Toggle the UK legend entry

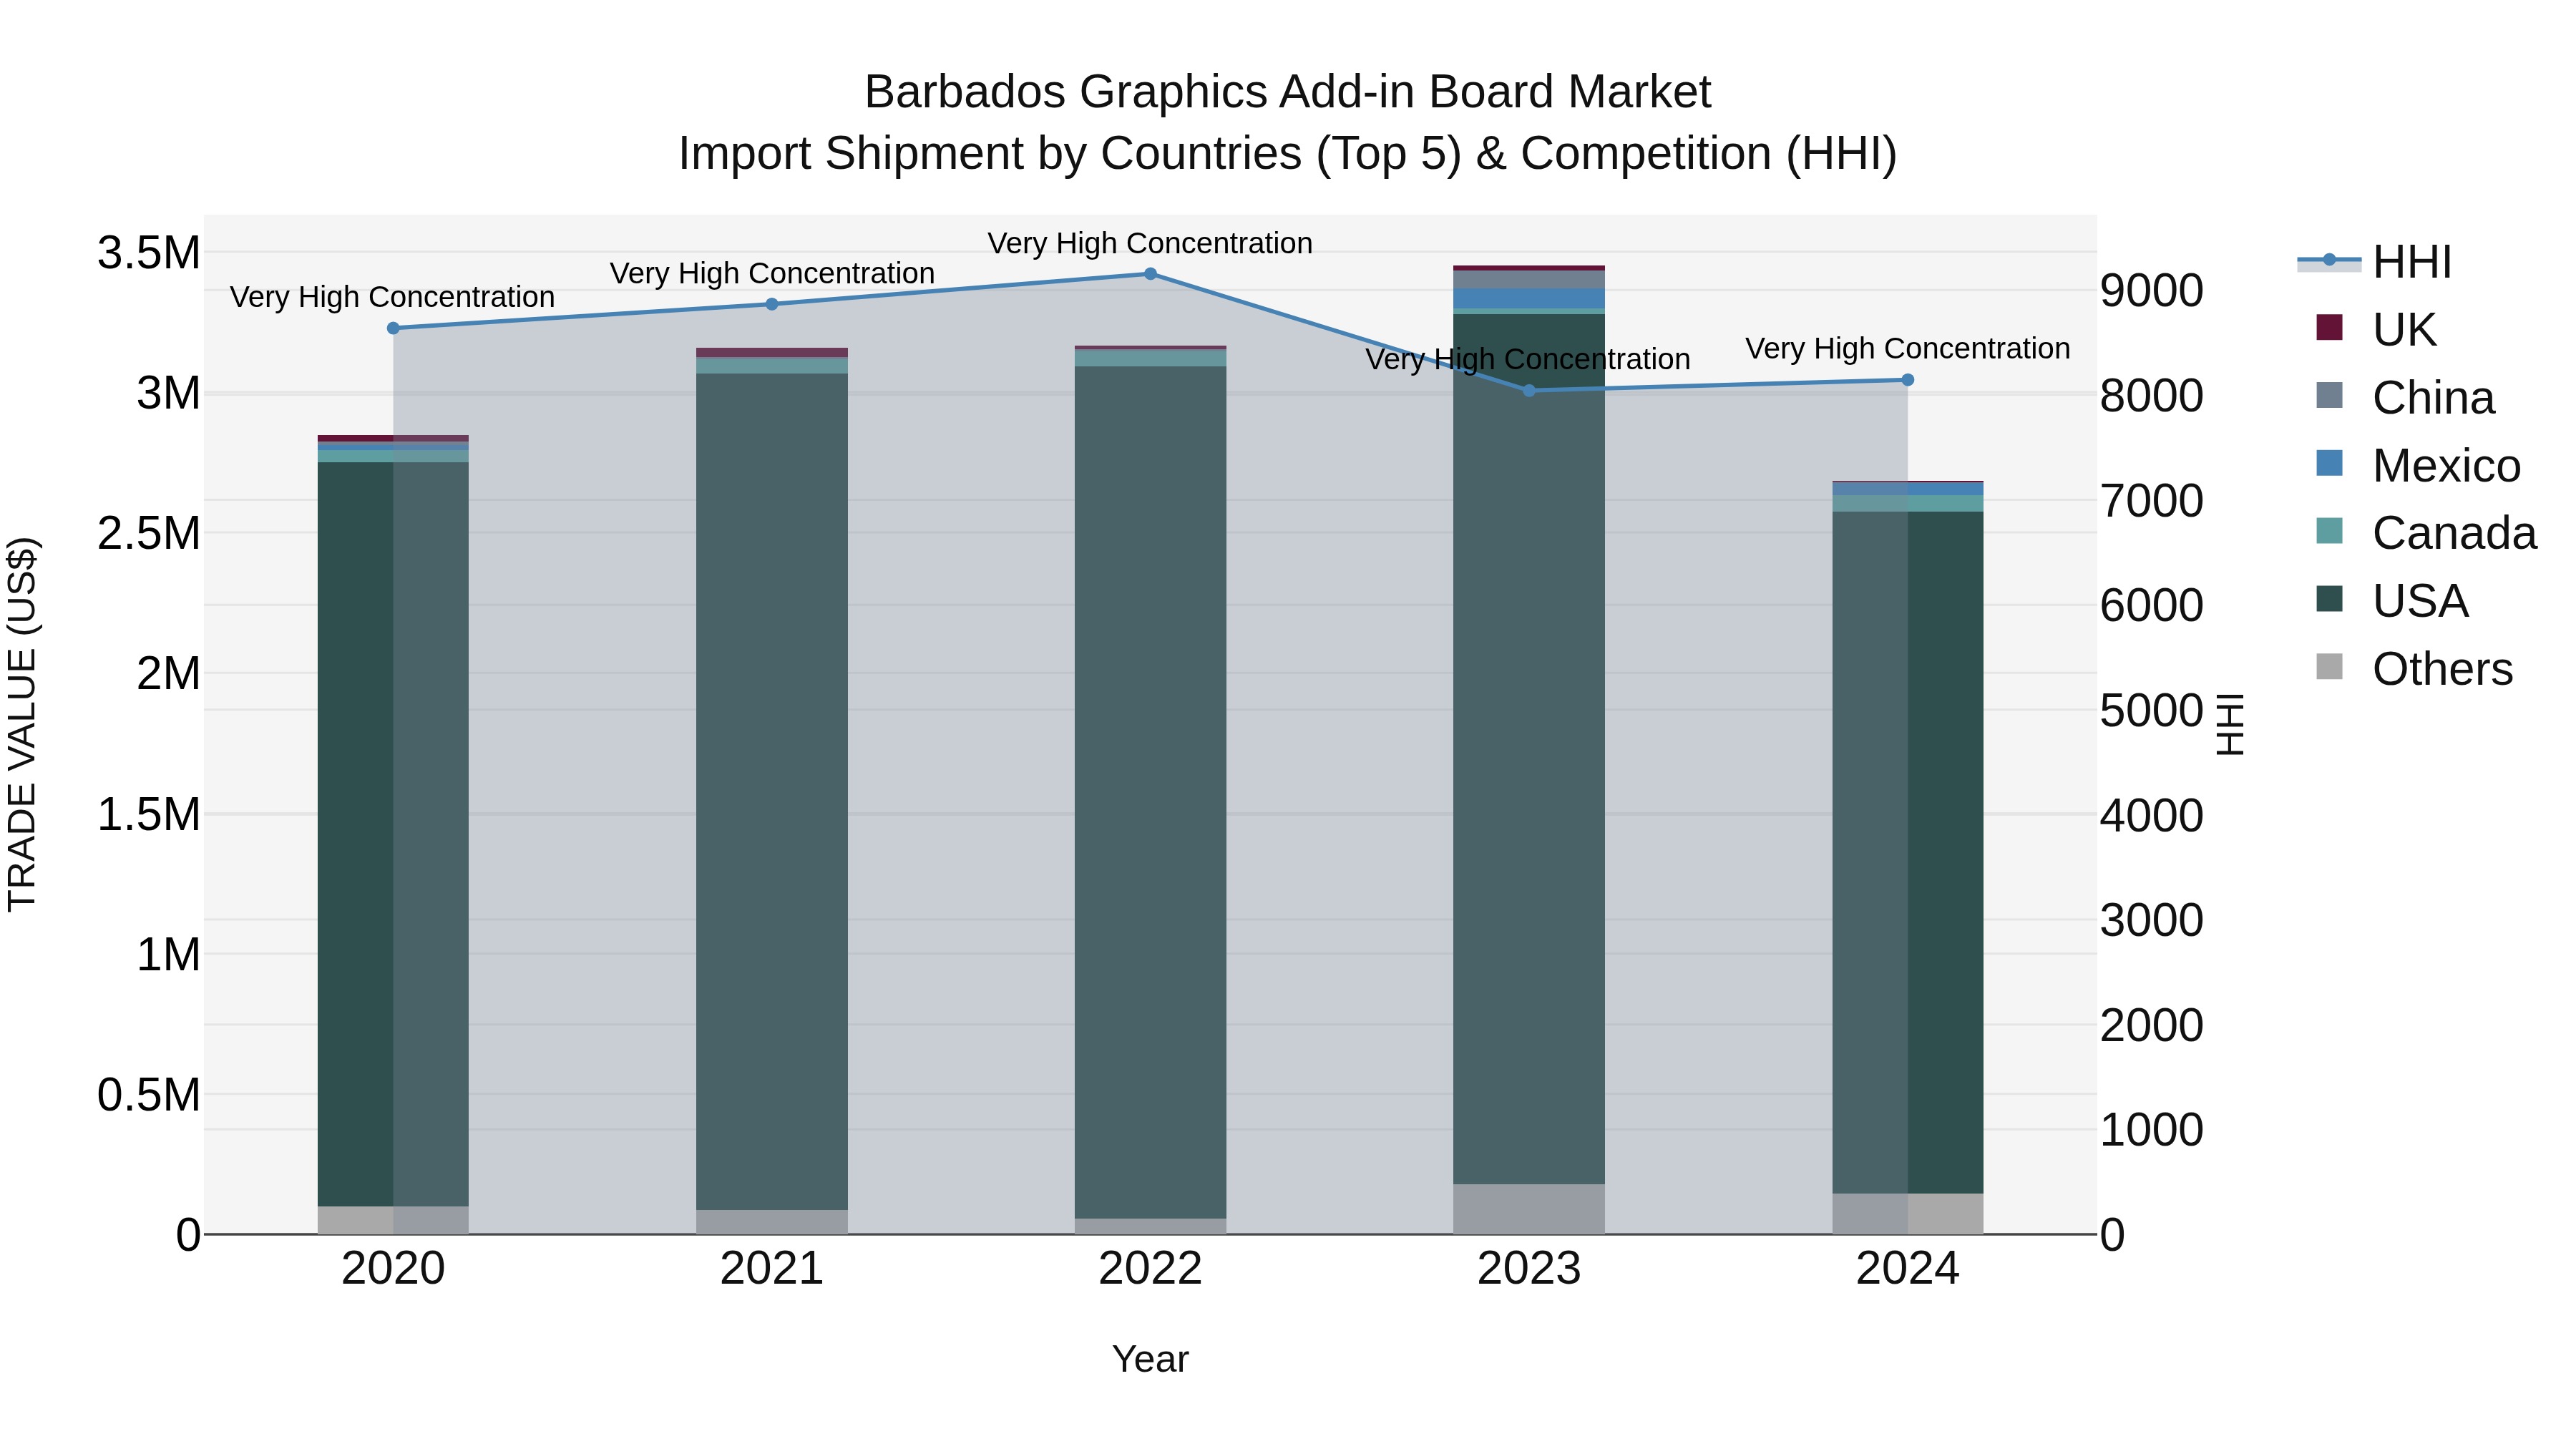[2376, 329]
